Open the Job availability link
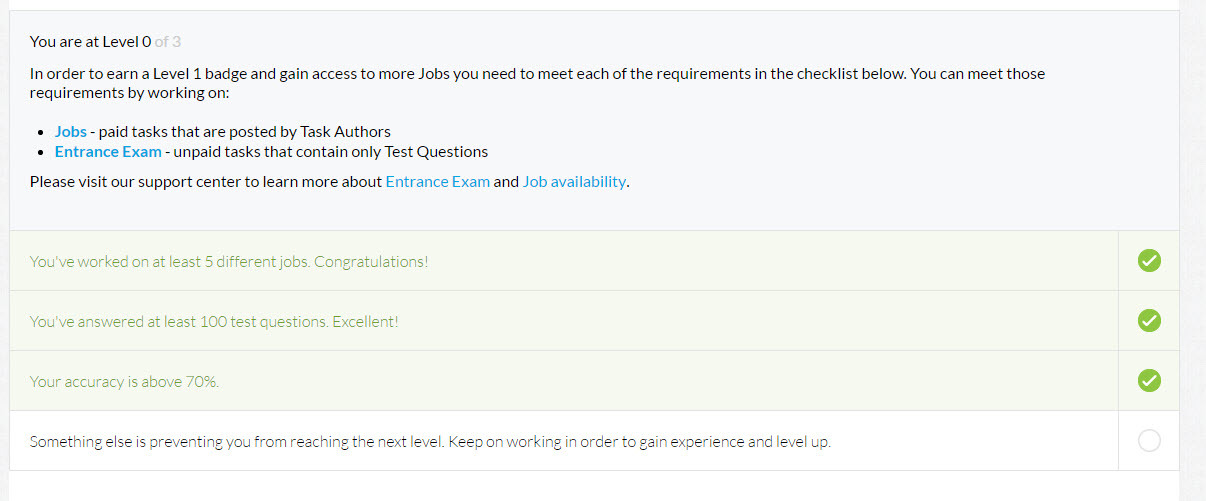The width and height of the screenshot is (1206, 501). 574,182
